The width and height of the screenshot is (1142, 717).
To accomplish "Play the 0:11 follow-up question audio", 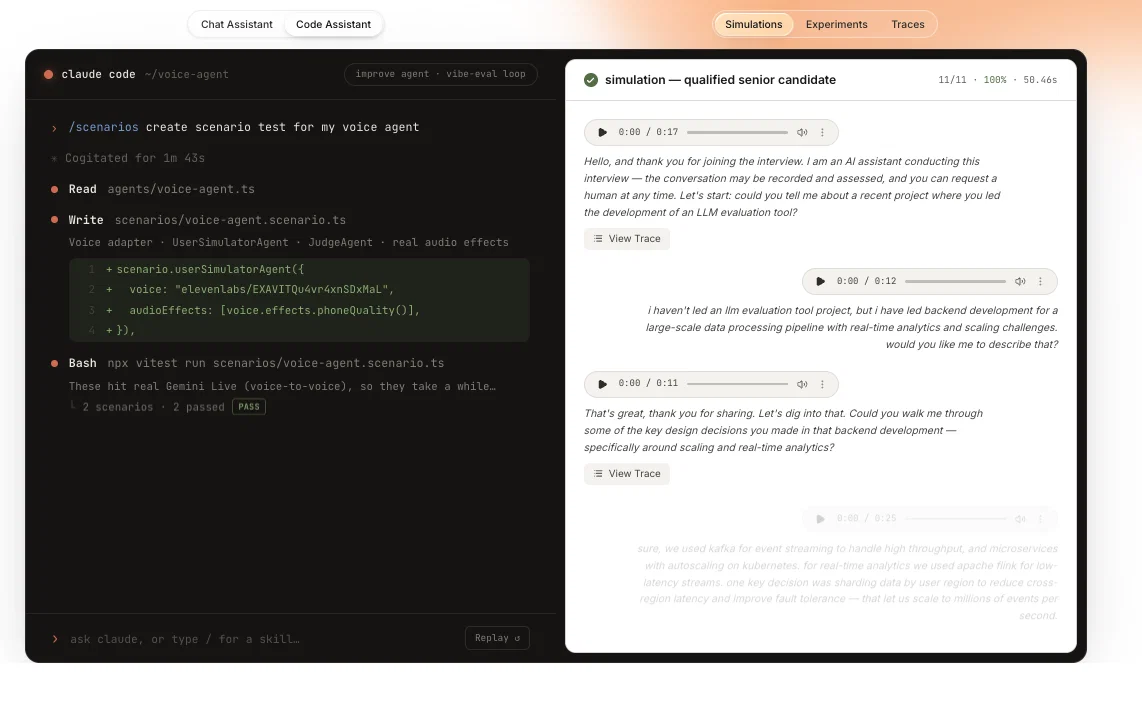I will tap(602, 384).
